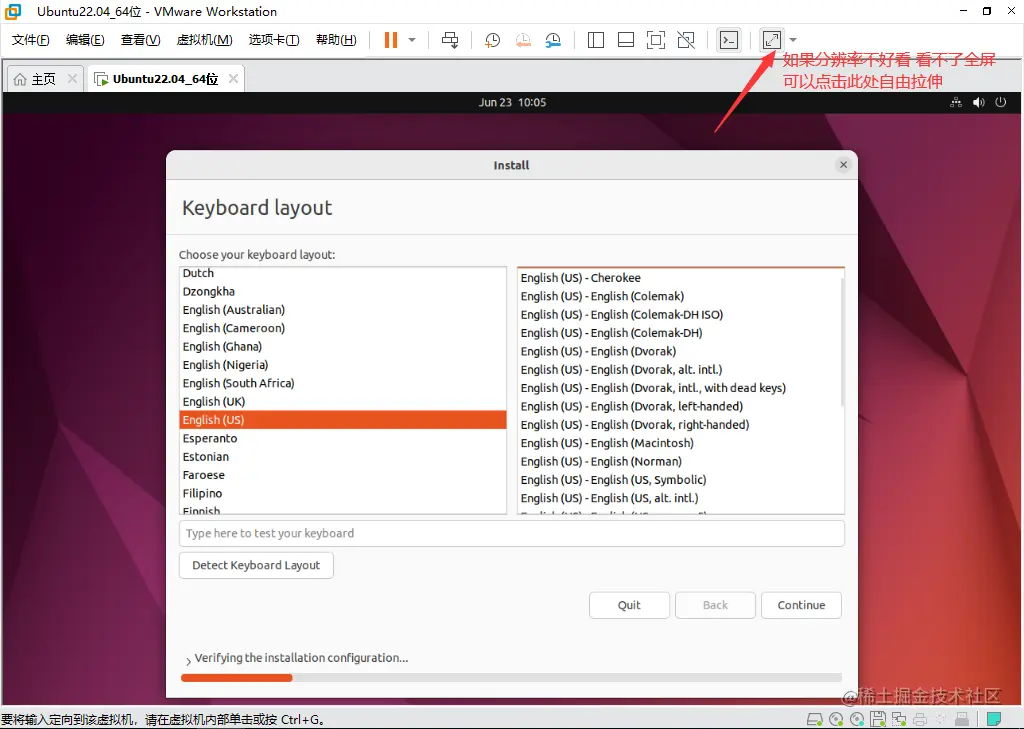Select Estonian layout
The height and width of the screenshot is (729, 1024).
coord(343,457)
